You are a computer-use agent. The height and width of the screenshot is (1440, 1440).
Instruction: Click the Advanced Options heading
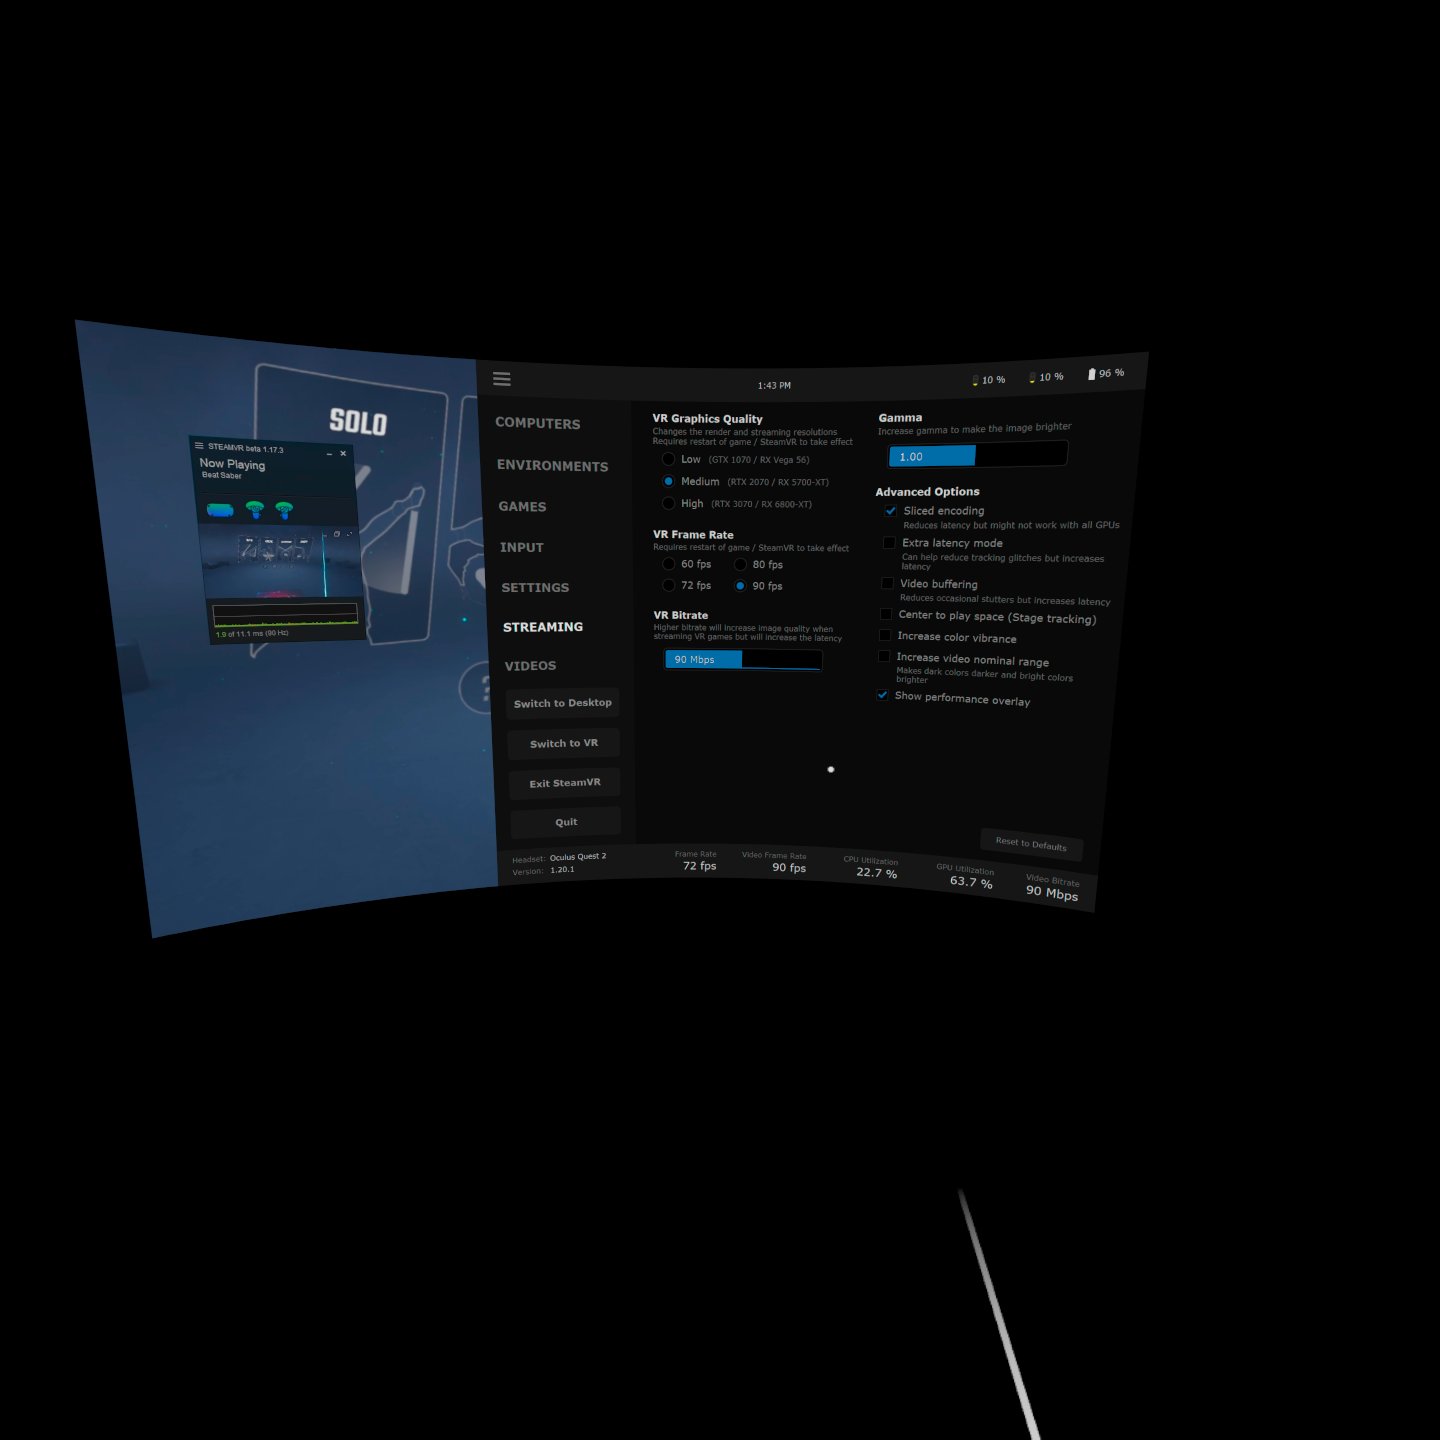(x=927, y=492)
